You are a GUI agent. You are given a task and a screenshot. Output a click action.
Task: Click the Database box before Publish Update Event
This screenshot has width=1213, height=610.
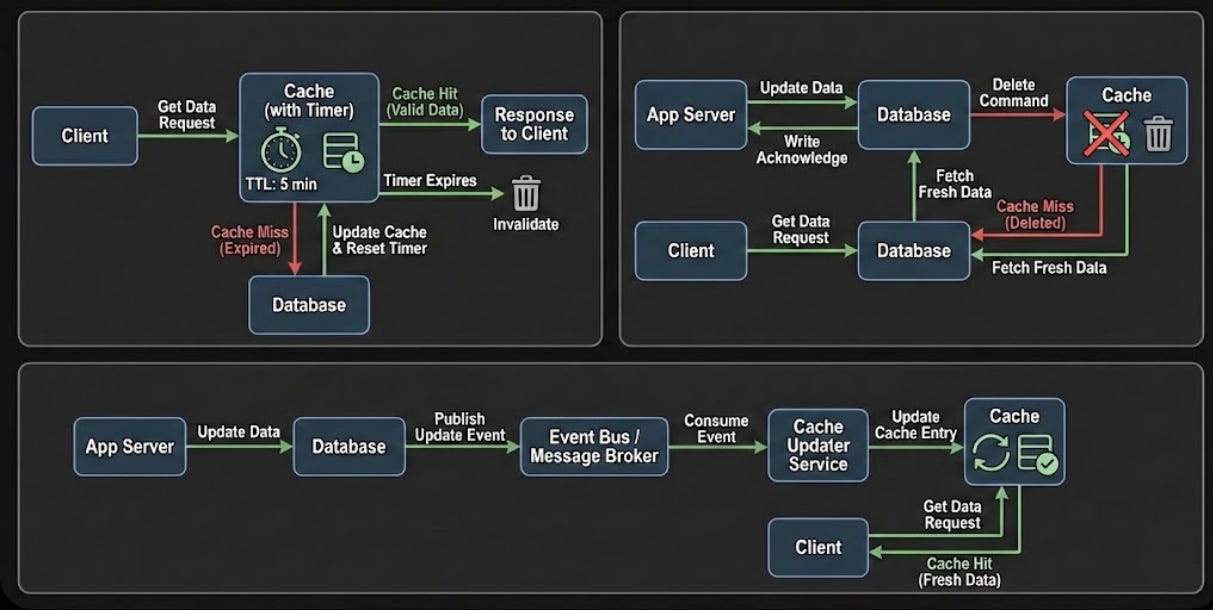click(349, 446)
